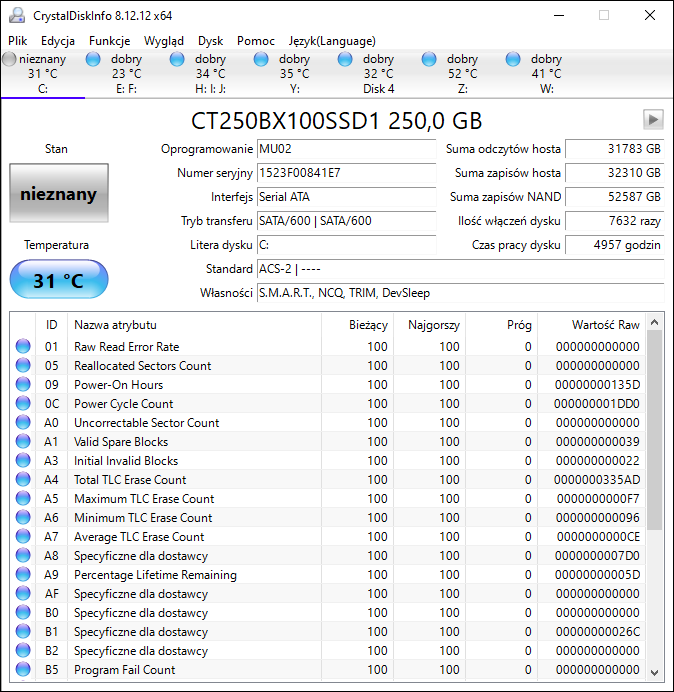Click the Nazwa atrybutu column header
The image size is (674, 692).
194,325
